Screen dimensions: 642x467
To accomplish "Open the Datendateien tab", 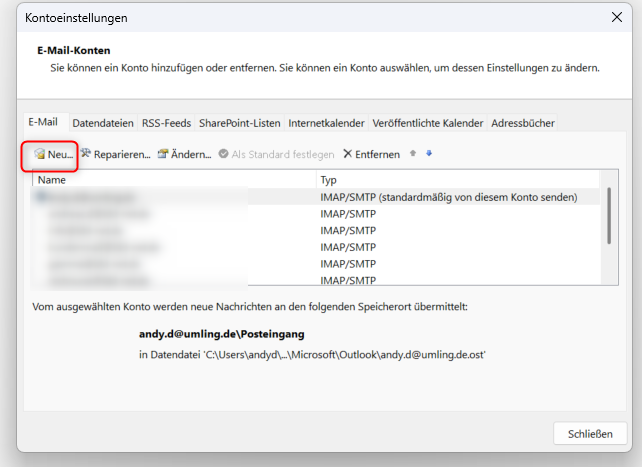I will tap(103, 123).
